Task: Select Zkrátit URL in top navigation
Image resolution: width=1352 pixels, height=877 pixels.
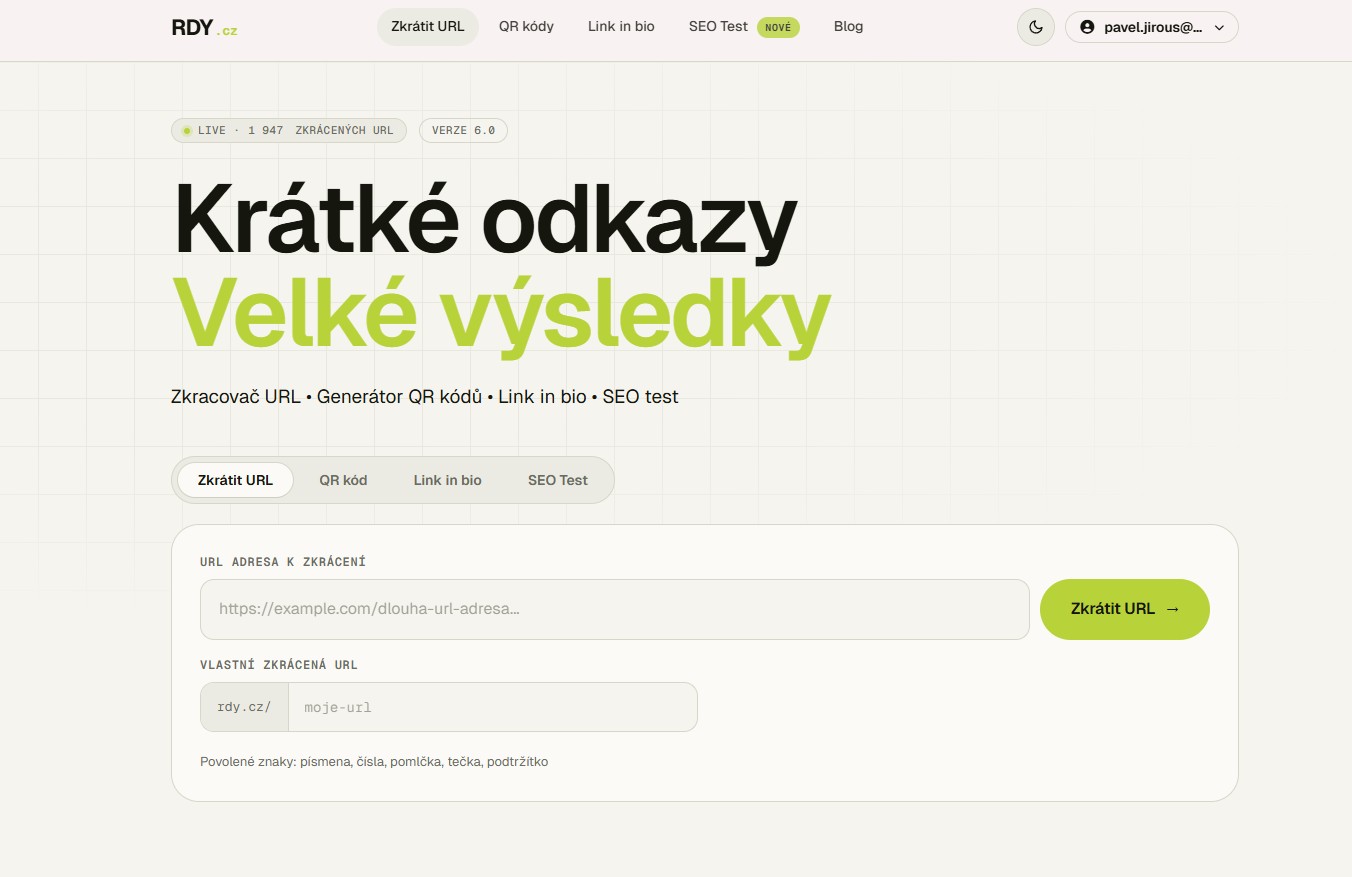Action: click(x=428, y=27)
